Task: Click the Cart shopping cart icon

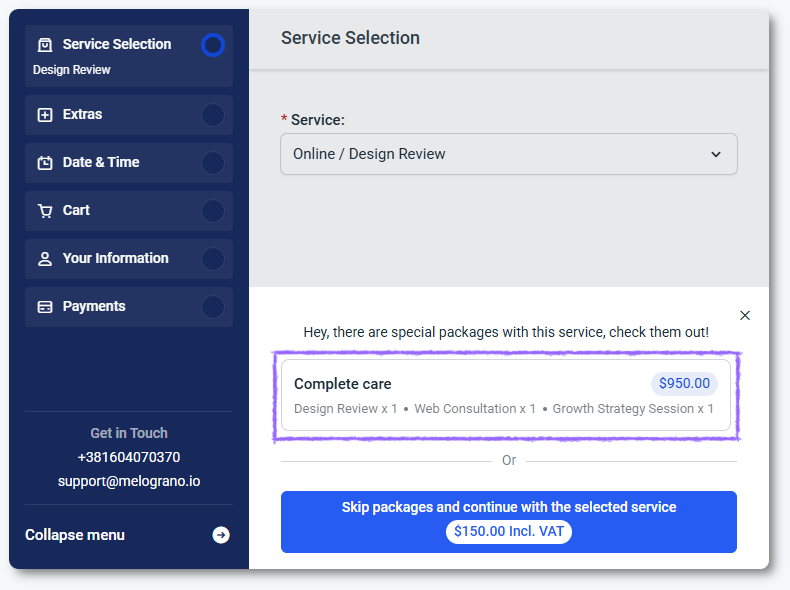Action: pyautogui.click(x=44, y=211)
